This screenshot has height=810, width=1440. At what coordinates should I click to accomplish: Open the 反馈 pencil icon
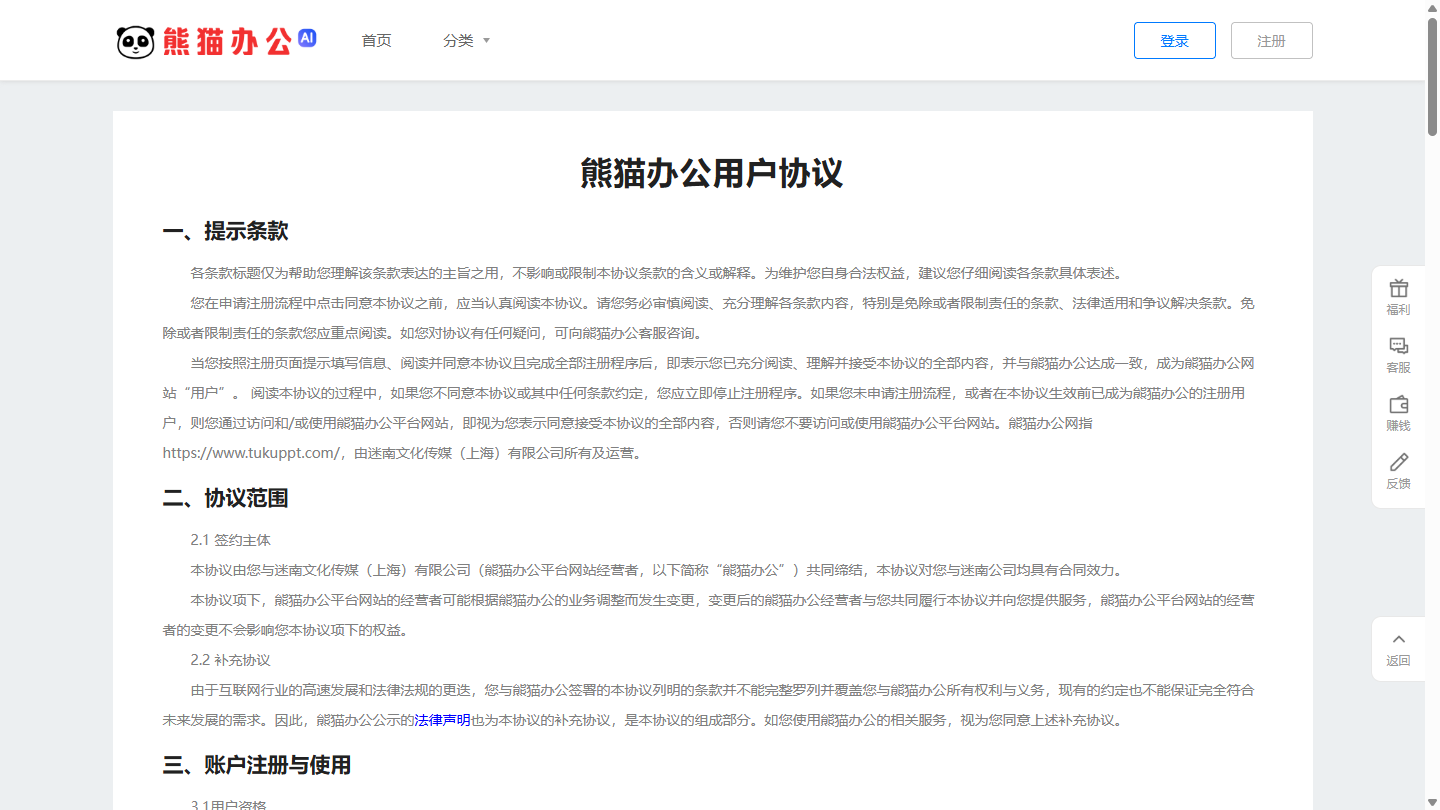(1398, 462)
